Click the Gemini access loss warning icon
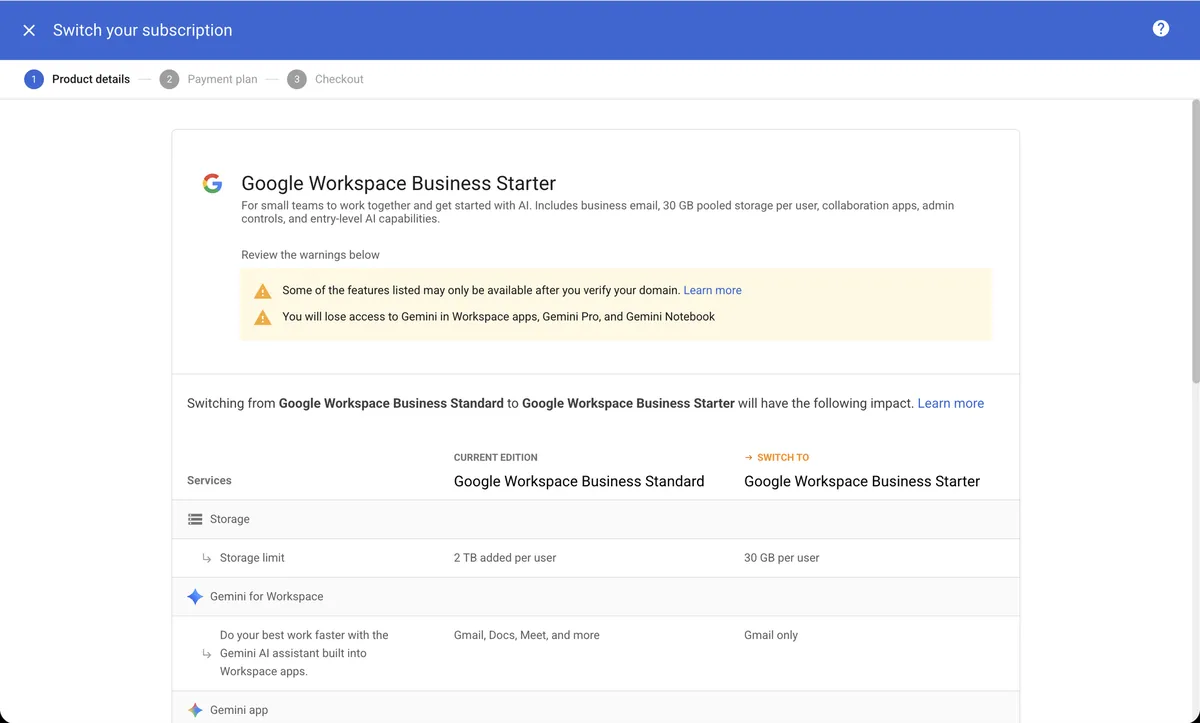The image size is (1200, 723). (x=262, y=317)
